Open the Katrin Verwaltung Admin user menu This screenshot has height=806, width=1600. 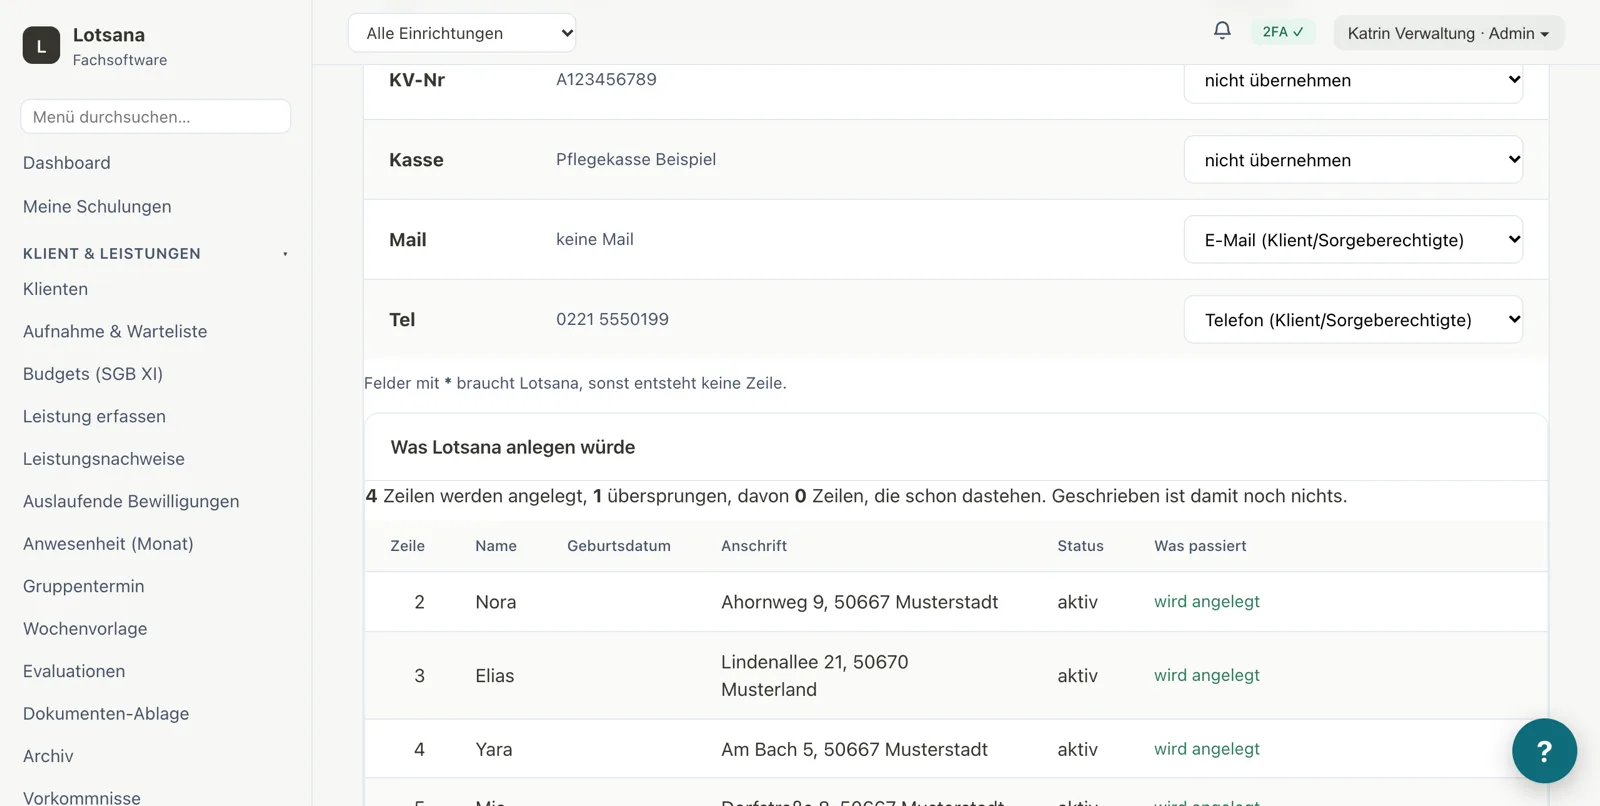click(x=1449, y=33)
